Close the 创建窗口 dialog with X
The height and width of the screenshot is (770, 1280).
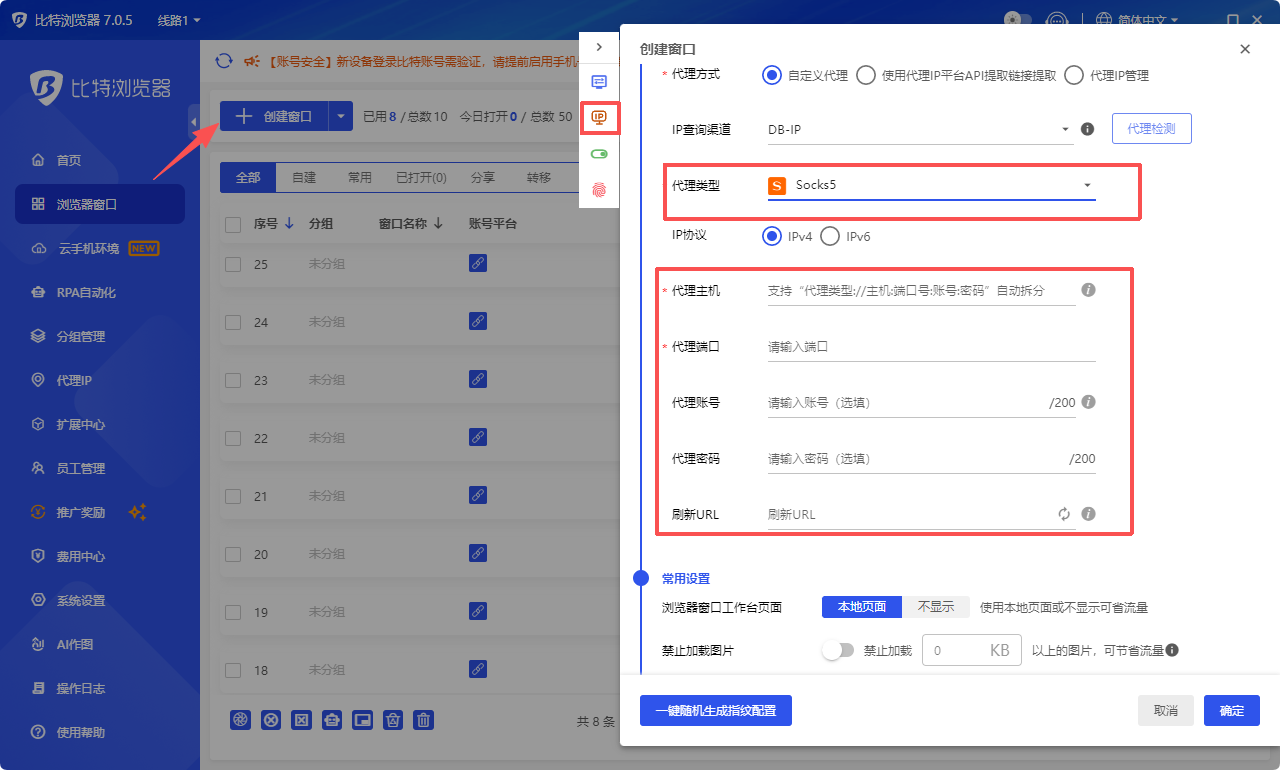click(1245, 49)
